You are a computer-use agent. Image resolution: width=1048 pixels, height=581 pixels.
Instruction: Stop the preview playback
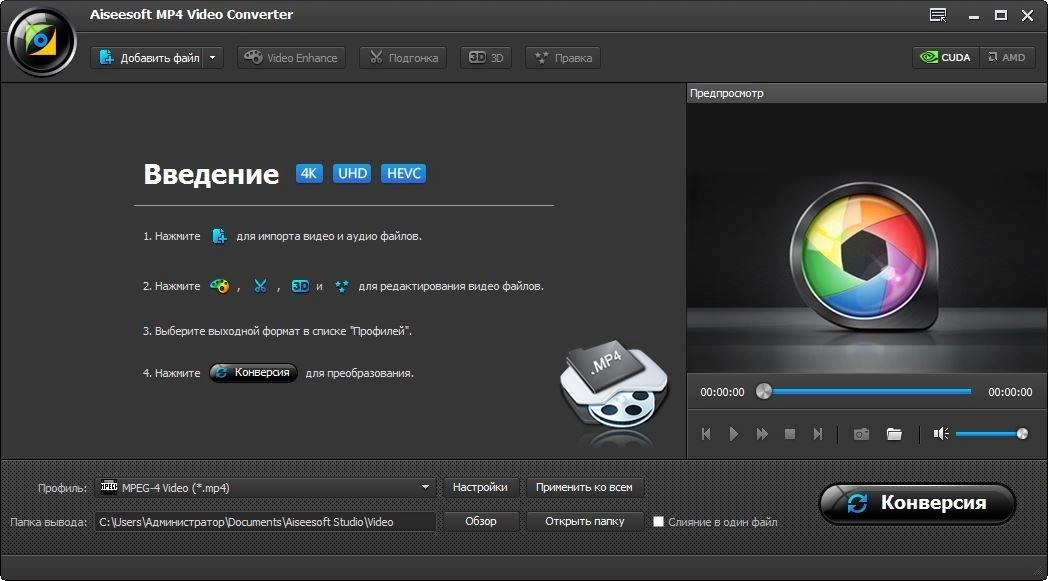pyautogui.click(x=789, y=434)
